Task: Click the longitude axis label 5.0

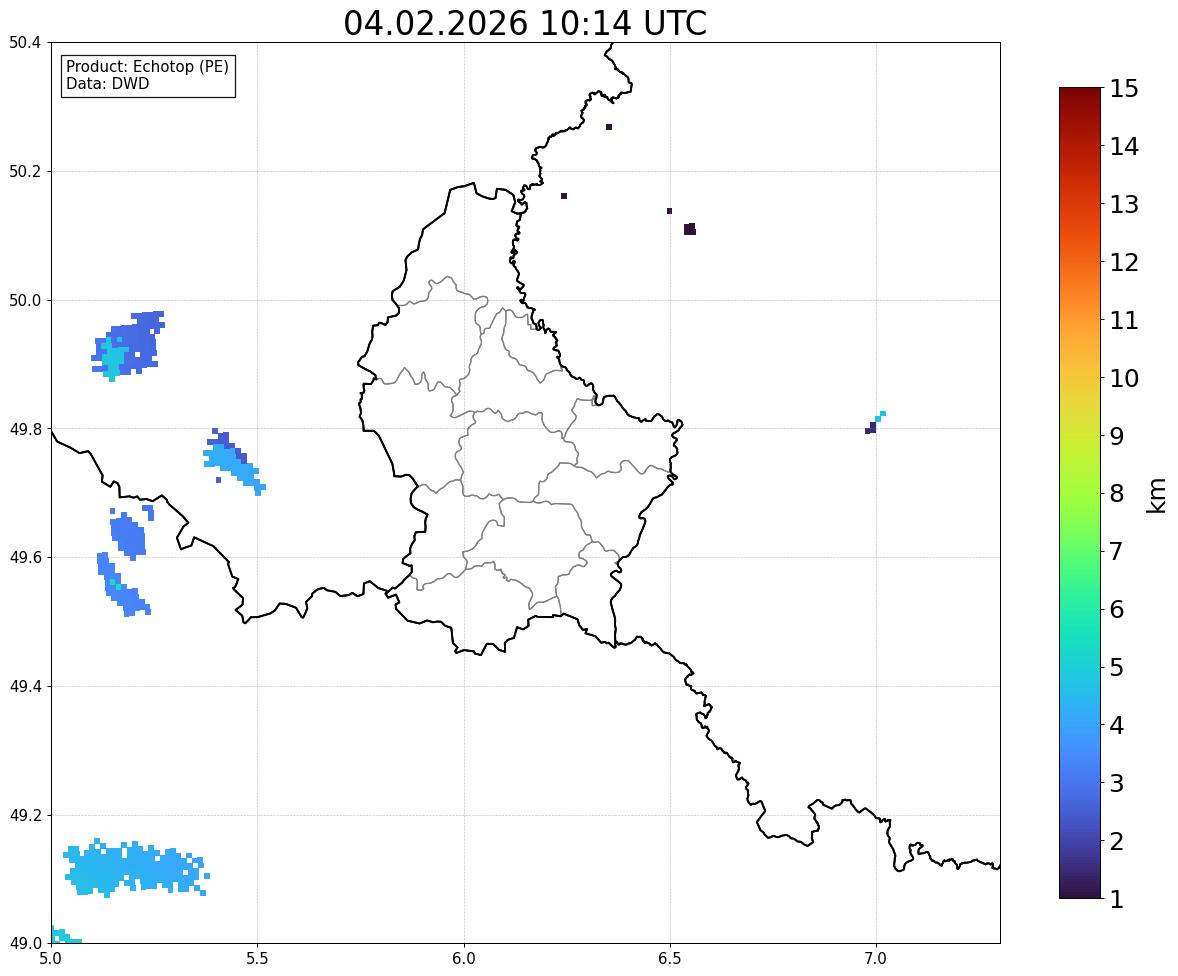Action: tap(51, 959)
